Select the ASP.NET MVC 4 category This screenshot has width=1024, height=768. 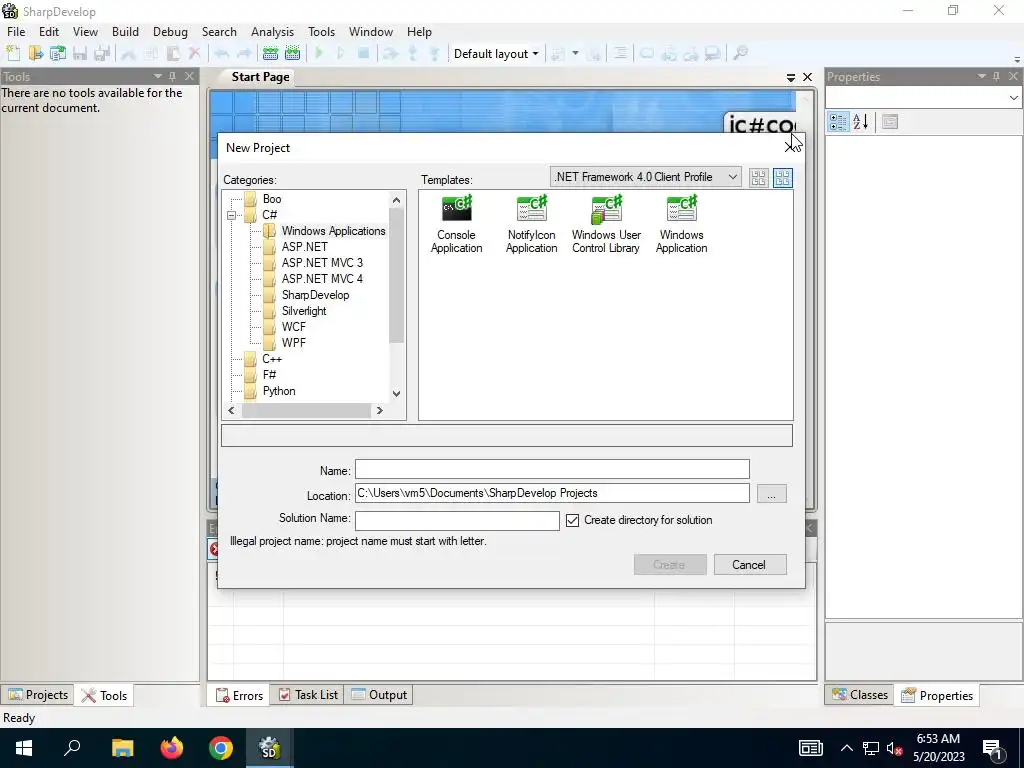(322, 279)
